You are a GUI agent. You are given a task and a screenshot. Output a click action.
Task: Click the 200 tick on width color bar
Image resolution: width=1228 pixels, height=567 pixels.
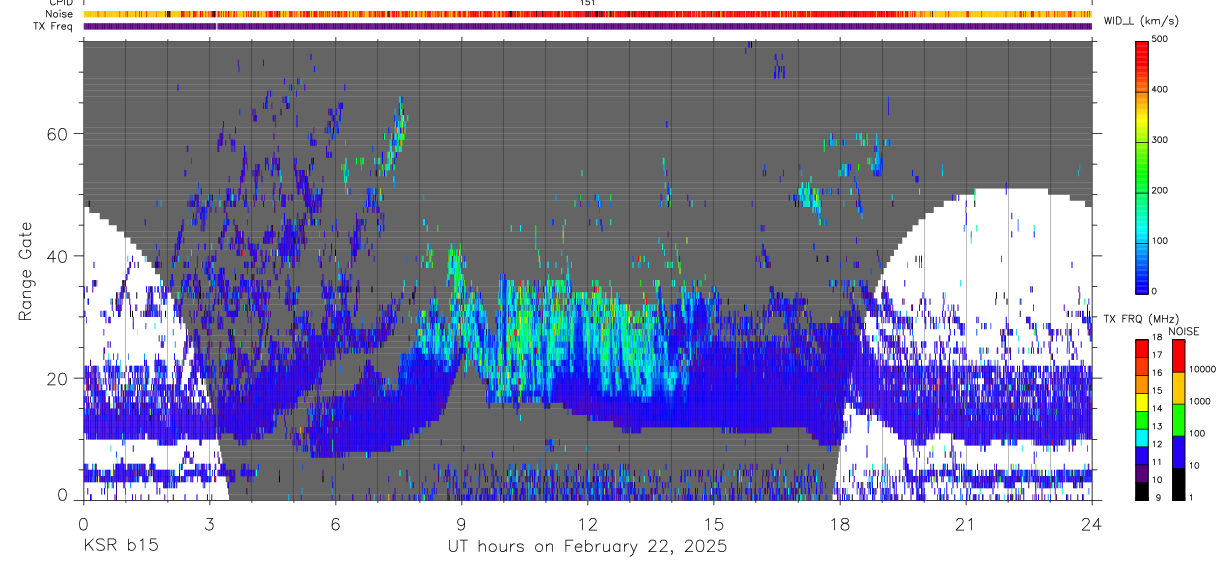point(1160,190)
